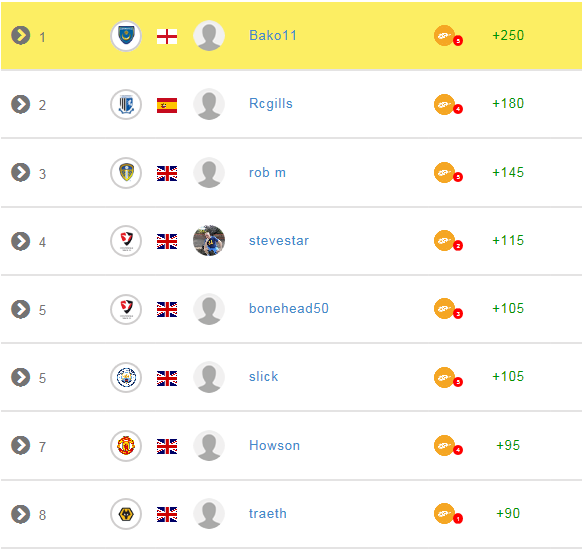Open the stevestar row chevron
This screenshot has height=550, width=582.
pos(20,241)
